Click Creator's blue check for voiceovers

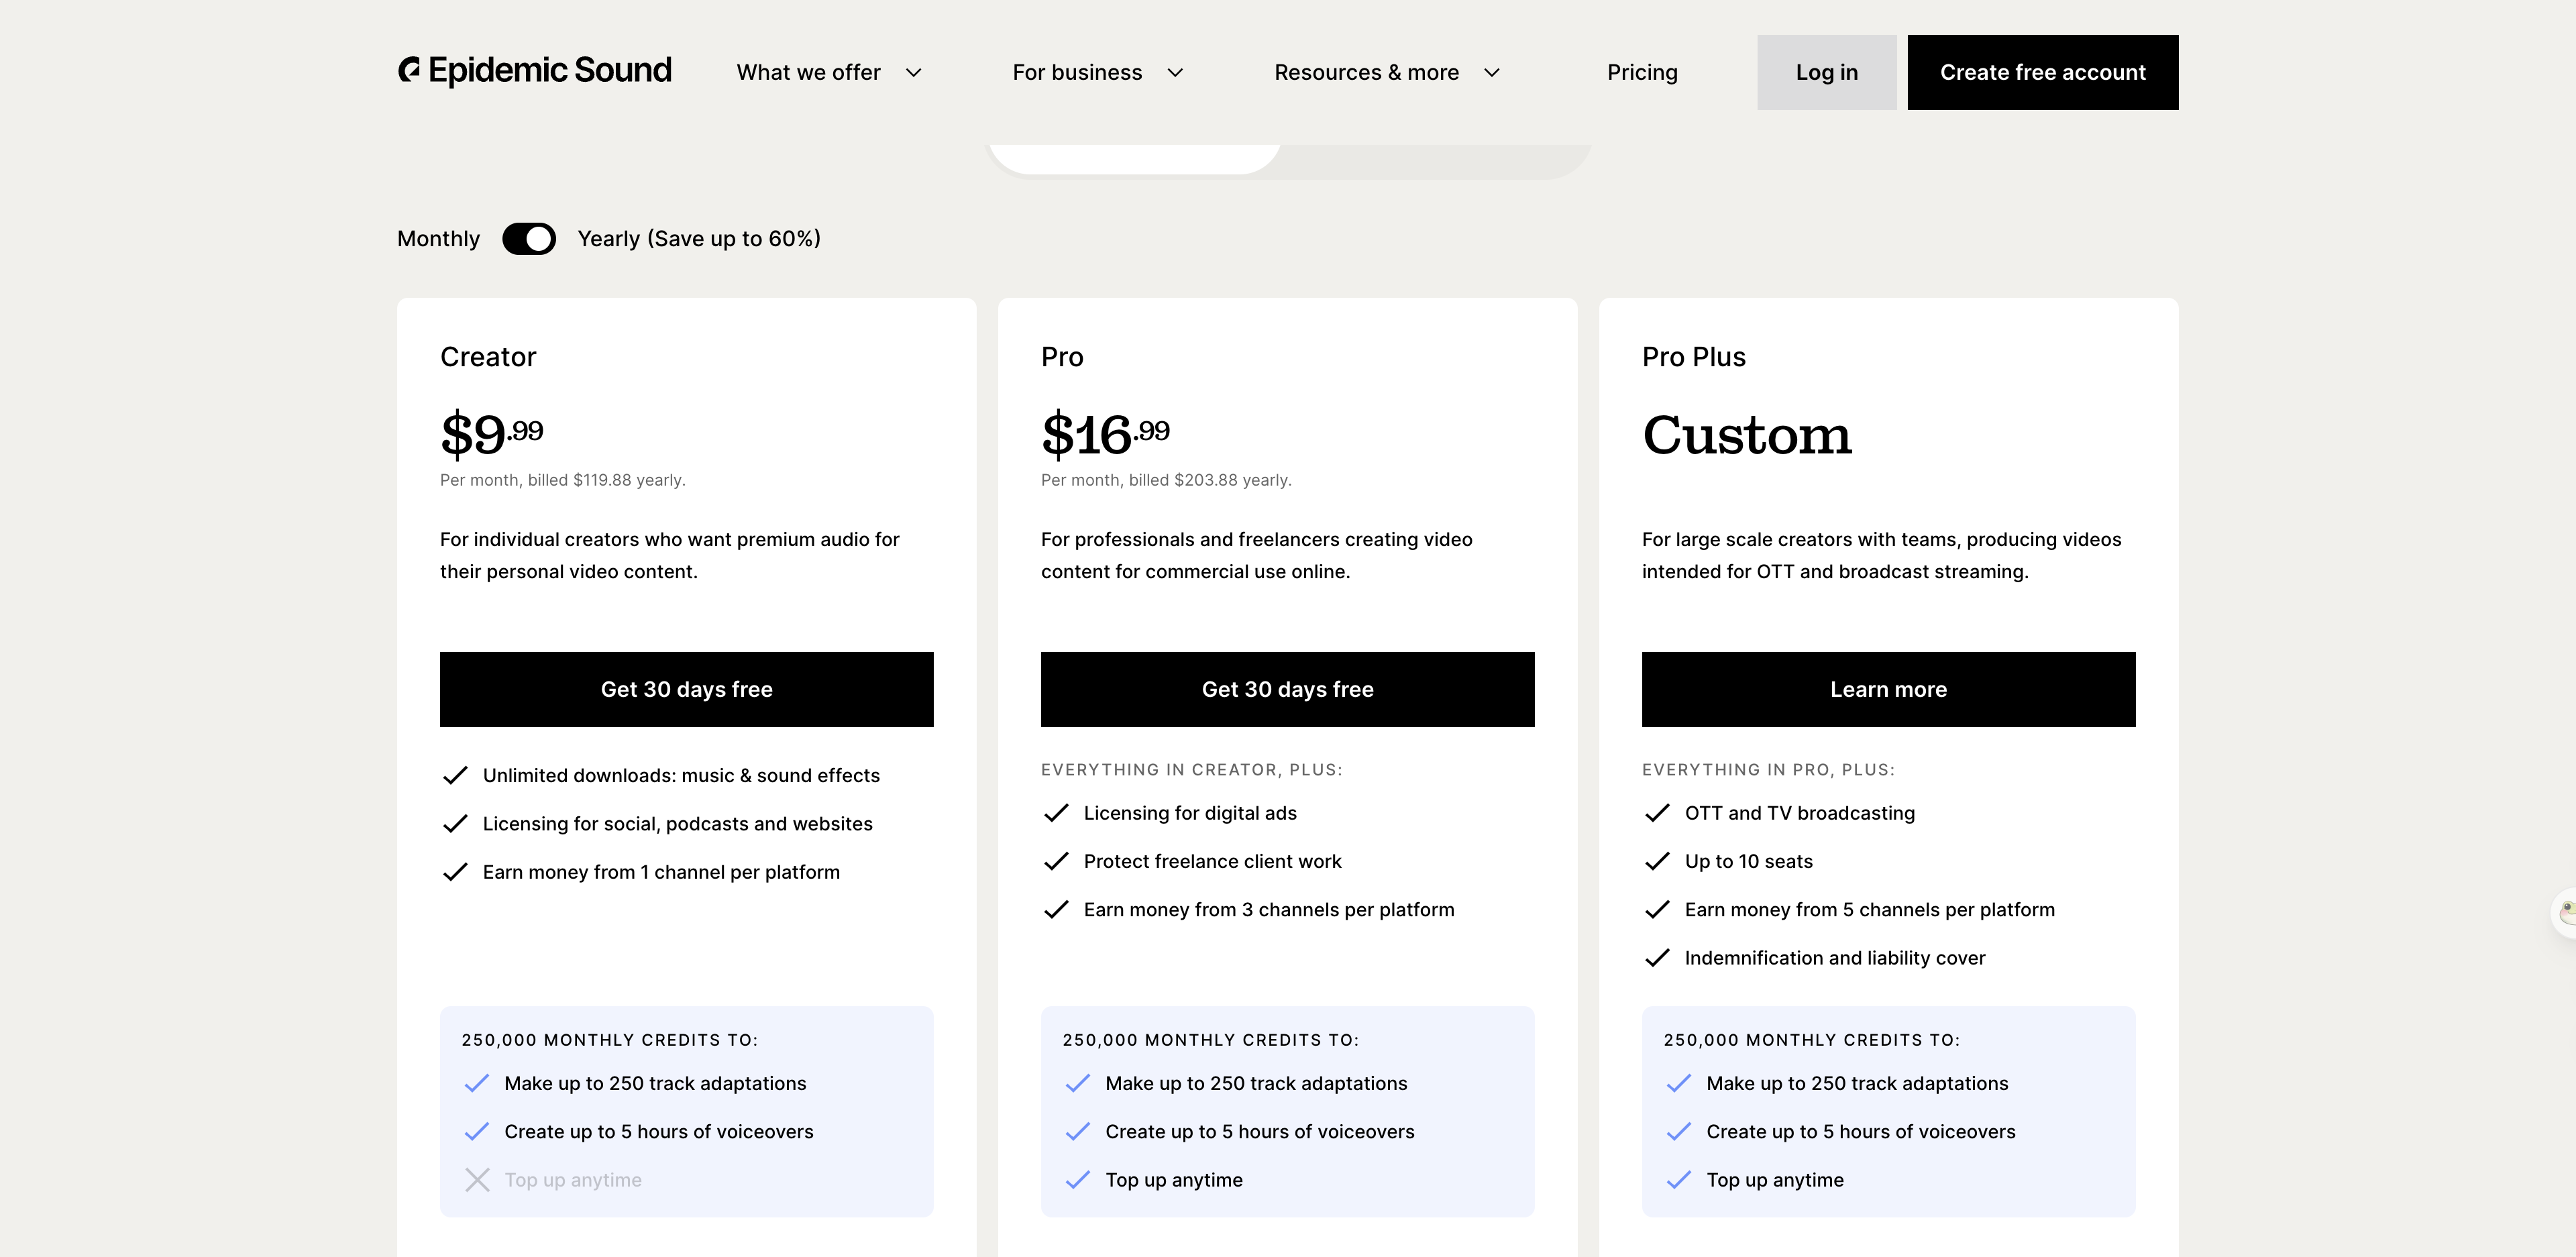coord(477,1131)
